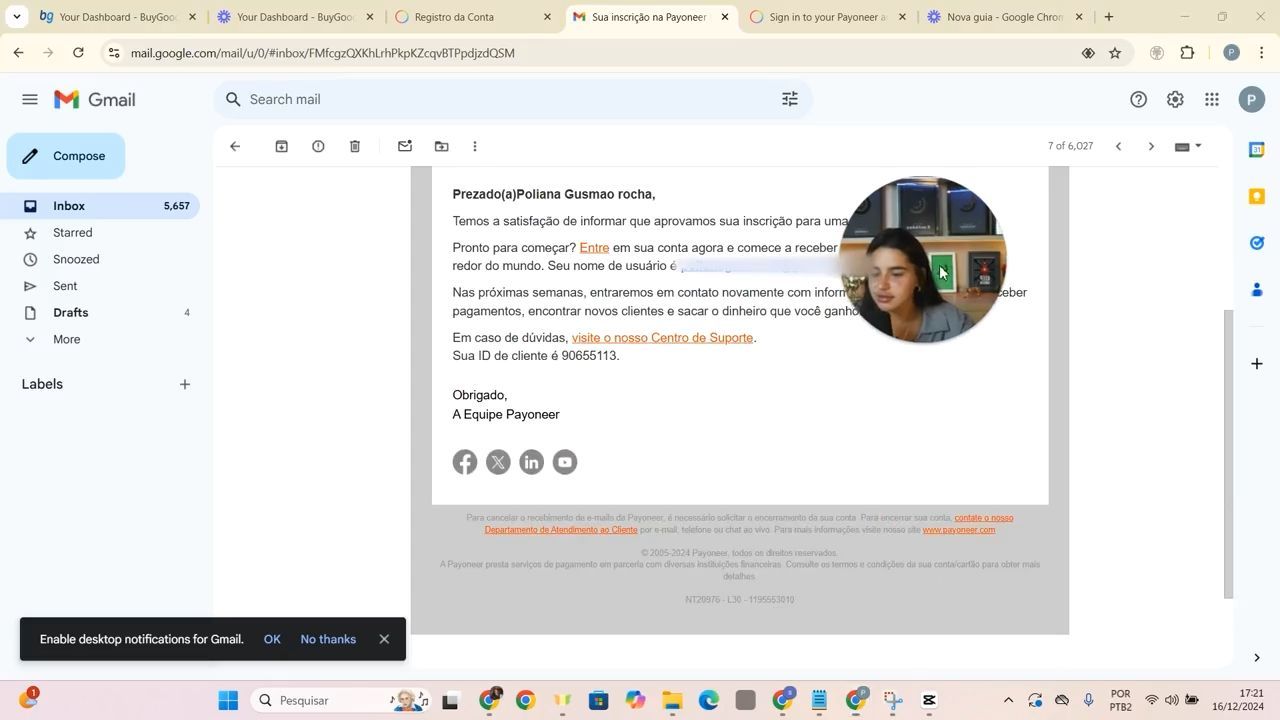This screenshot has width=1280, height=720.
Task: Click the address bar URL
Action: [x=322, y=53]
